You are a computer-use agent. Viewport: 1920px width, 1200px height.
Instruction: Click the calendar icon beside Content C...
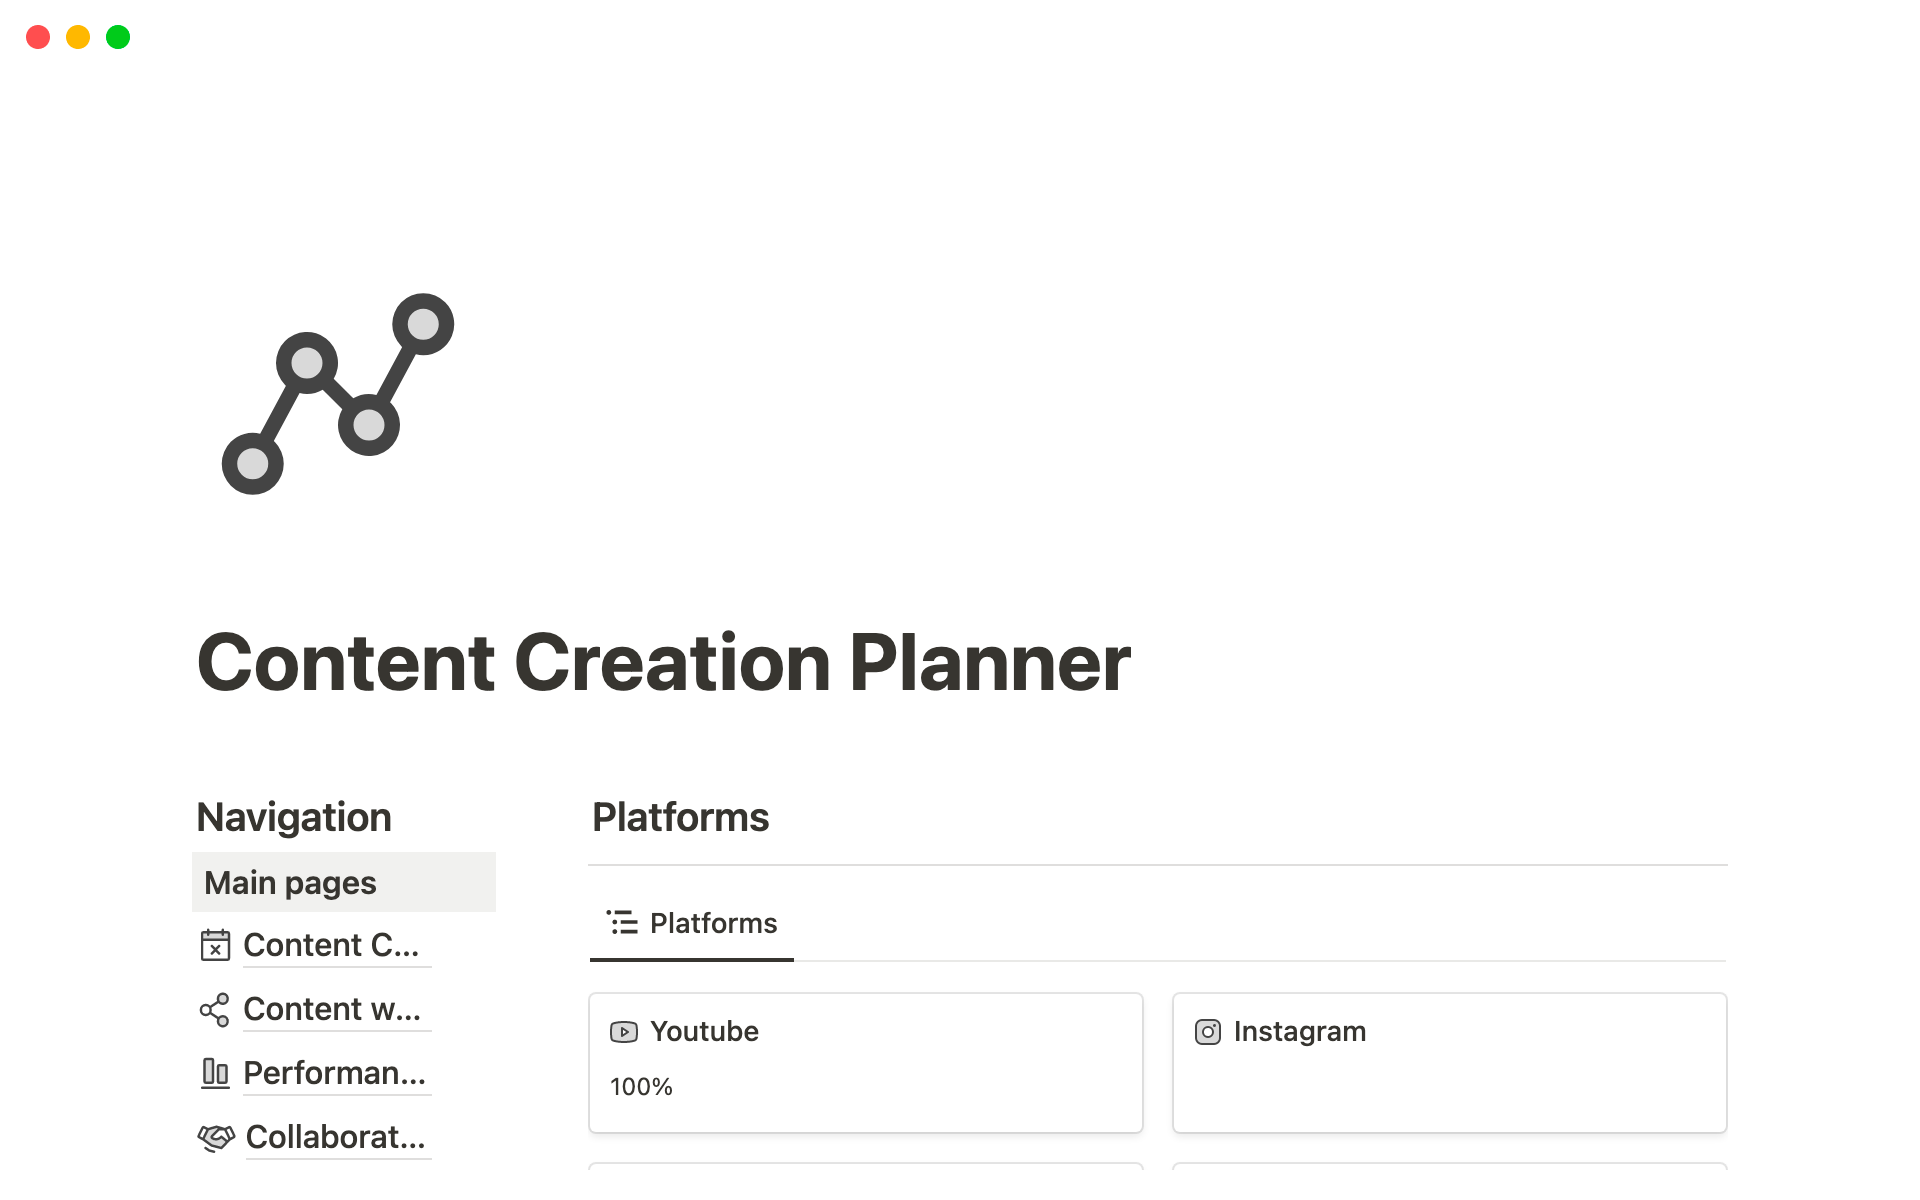[x=215, y=945]
